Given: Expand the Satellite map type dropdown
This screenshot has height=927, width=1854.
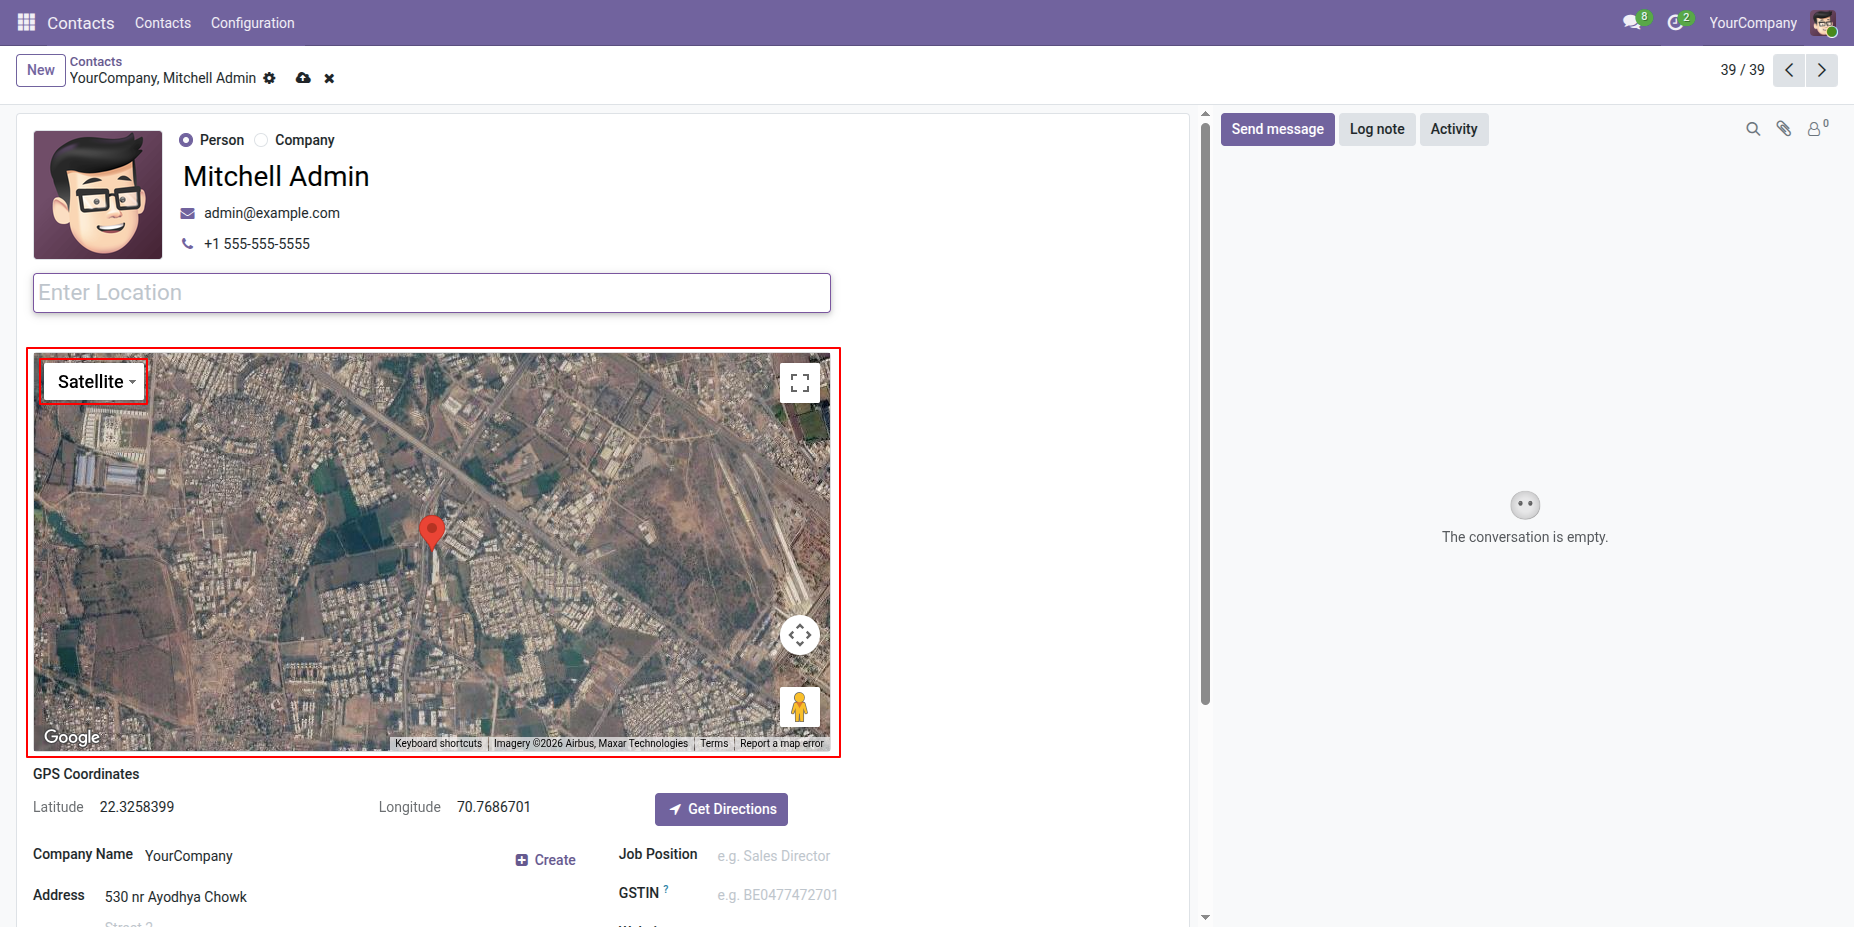Looking at the screenshot, I should [x=95, y=382].
